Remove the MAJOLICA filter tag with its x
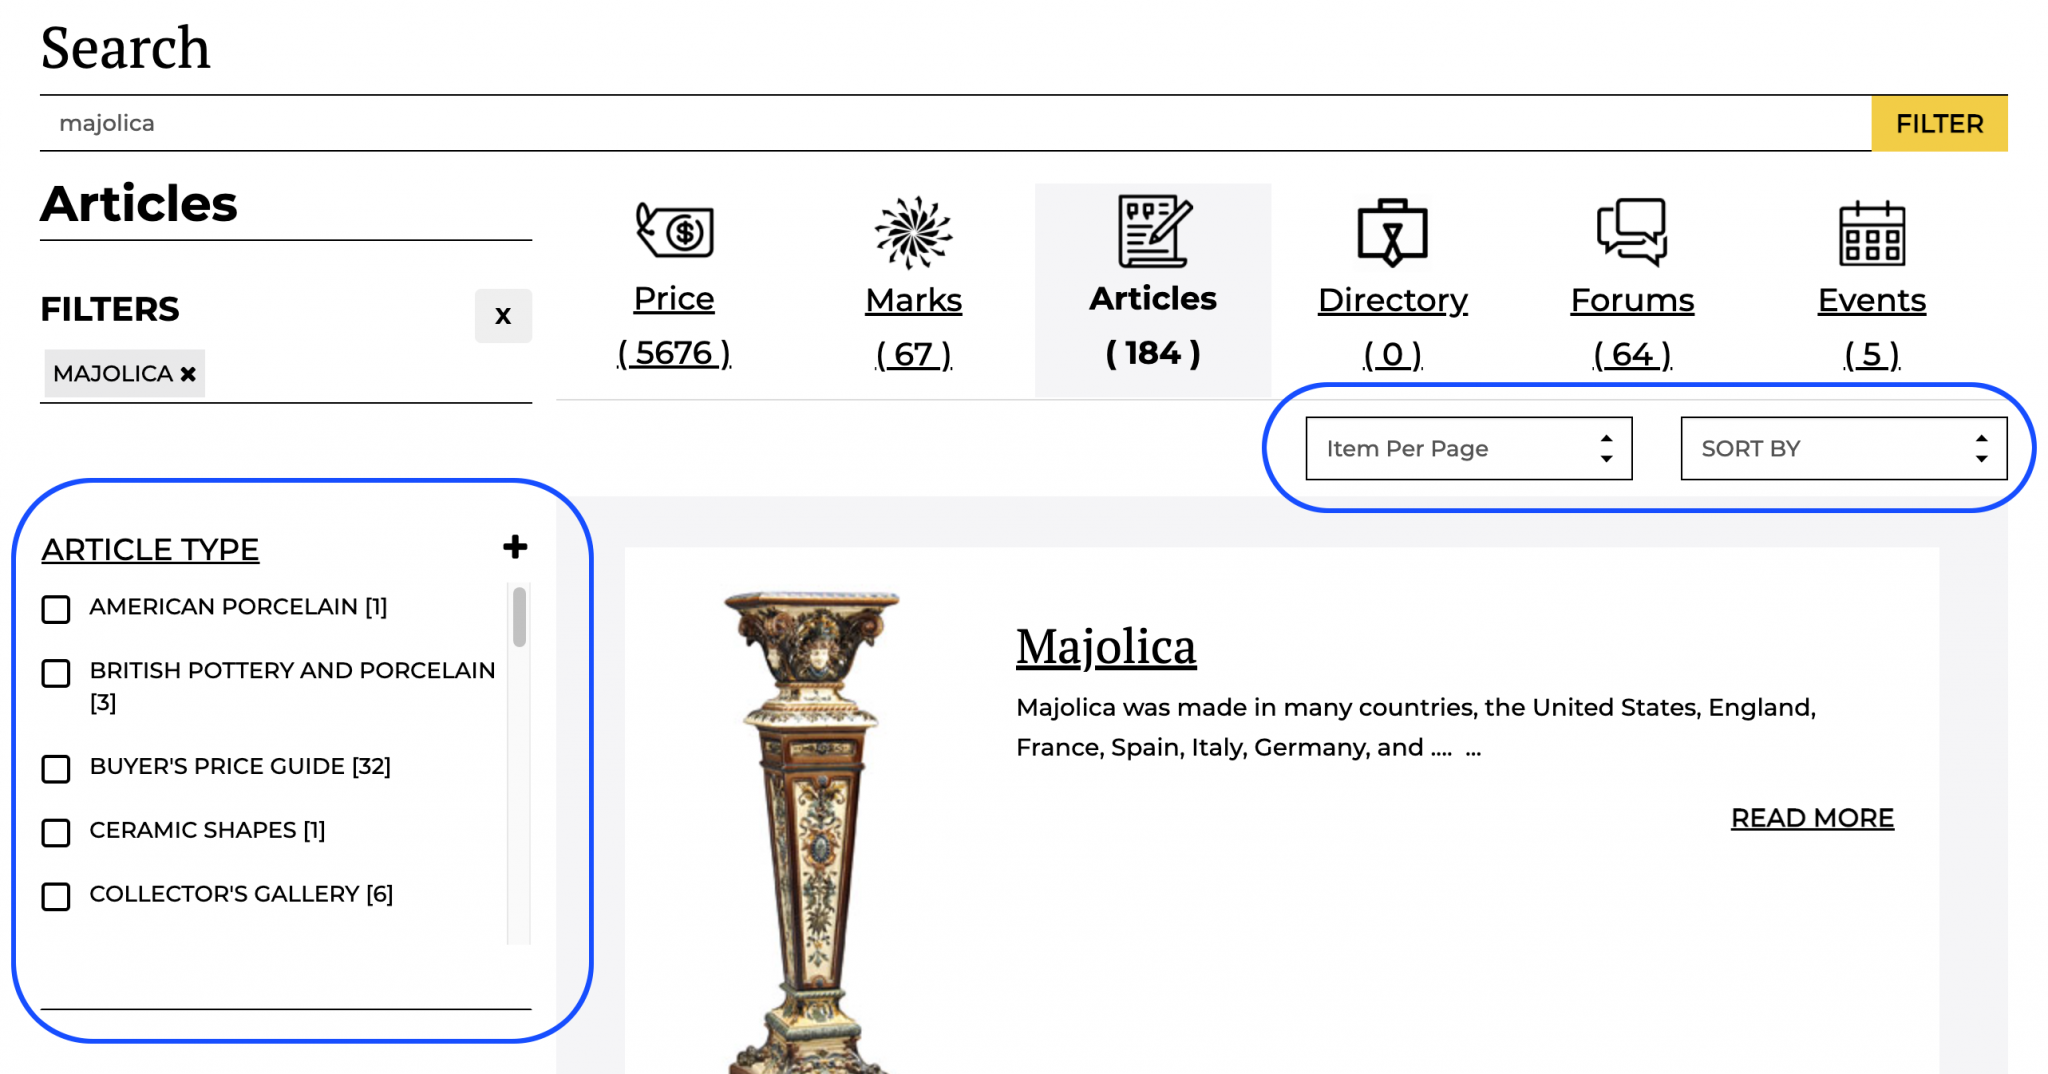The height and width of the screenshot is (1074, 2048). pos(186,373)
